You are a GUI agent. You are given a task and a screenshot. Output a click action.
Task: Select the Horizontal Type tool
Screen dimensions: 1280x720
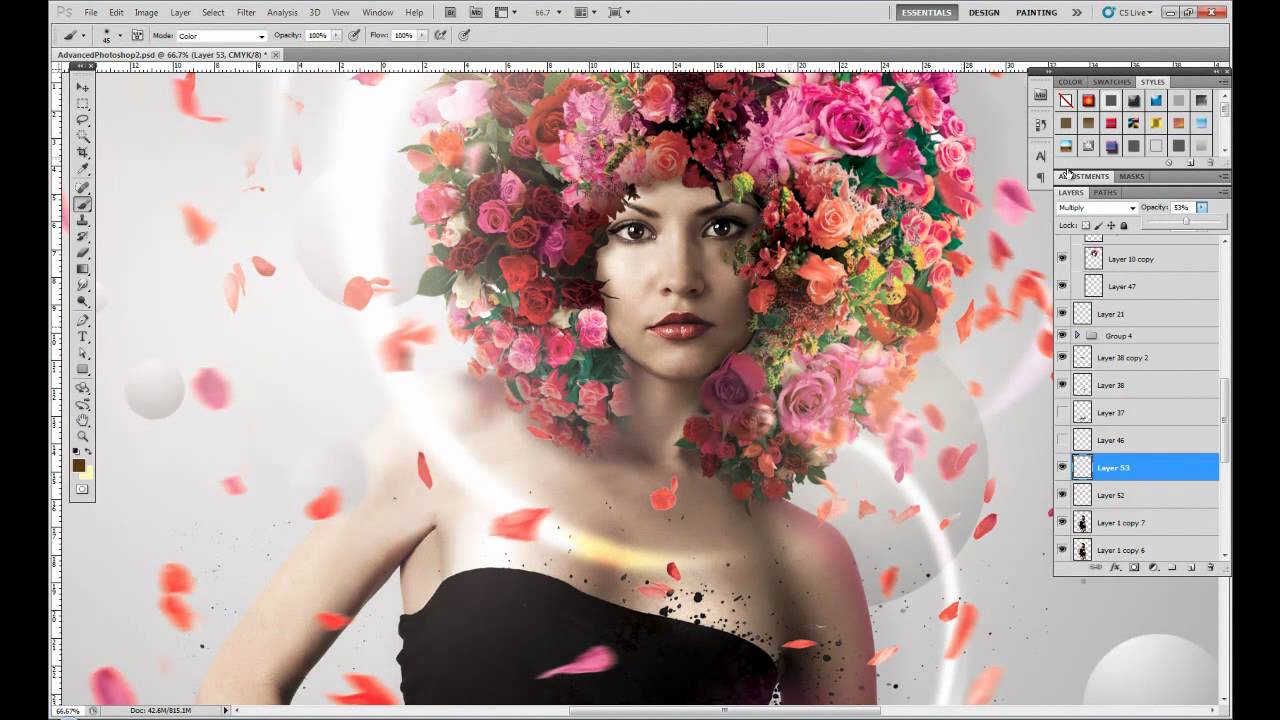coord(83,336)
